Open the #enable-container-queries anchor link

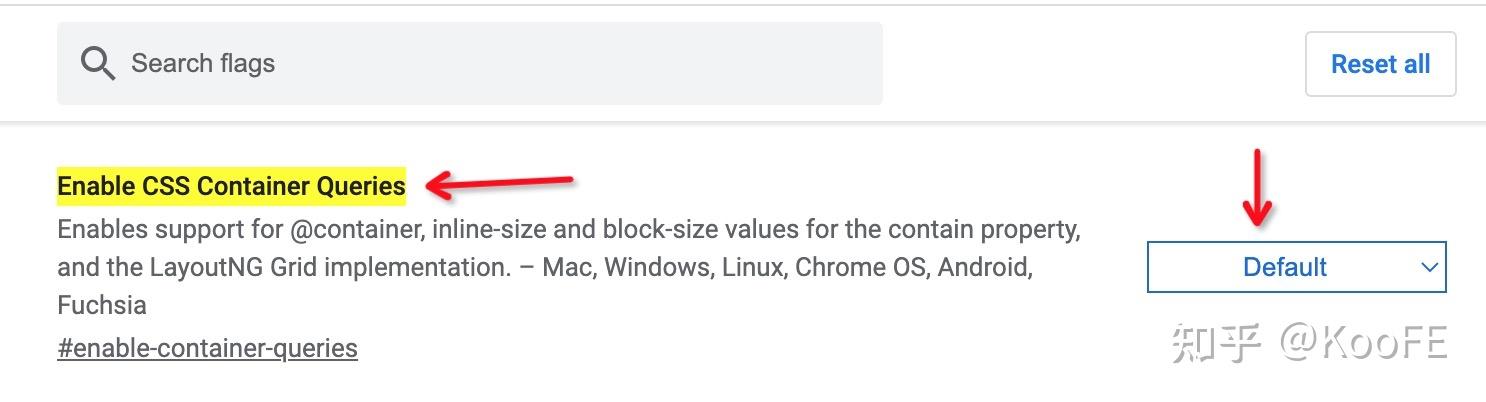(x=207, y=348)
